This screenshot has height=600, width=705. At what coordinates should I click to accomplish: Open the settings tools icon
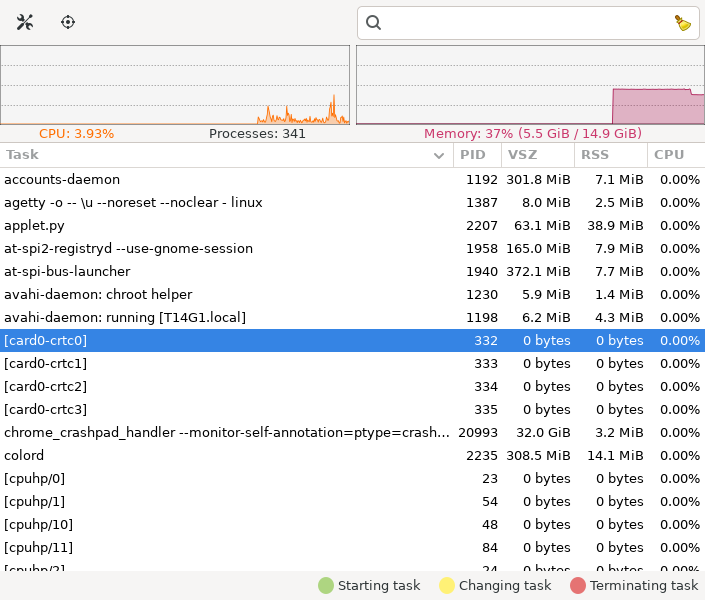tap(25, 22)
